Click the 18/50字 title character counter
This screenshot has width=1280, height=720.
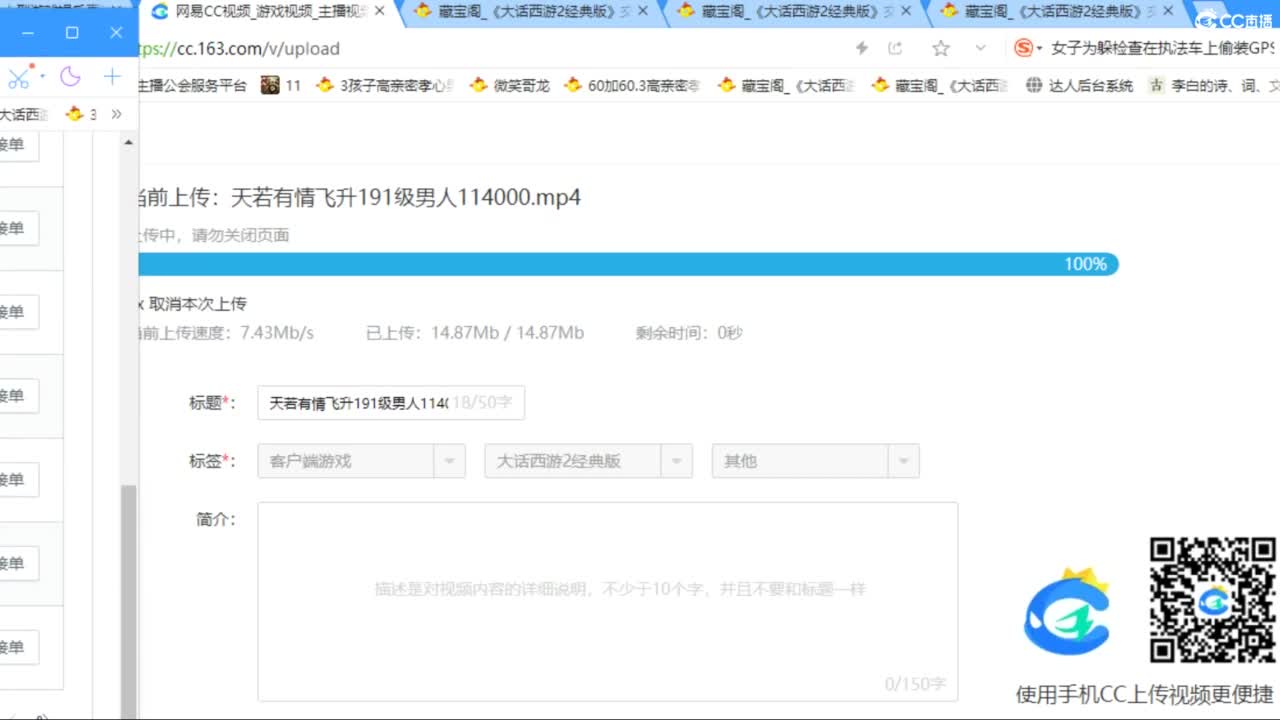(x=482, y=403)
